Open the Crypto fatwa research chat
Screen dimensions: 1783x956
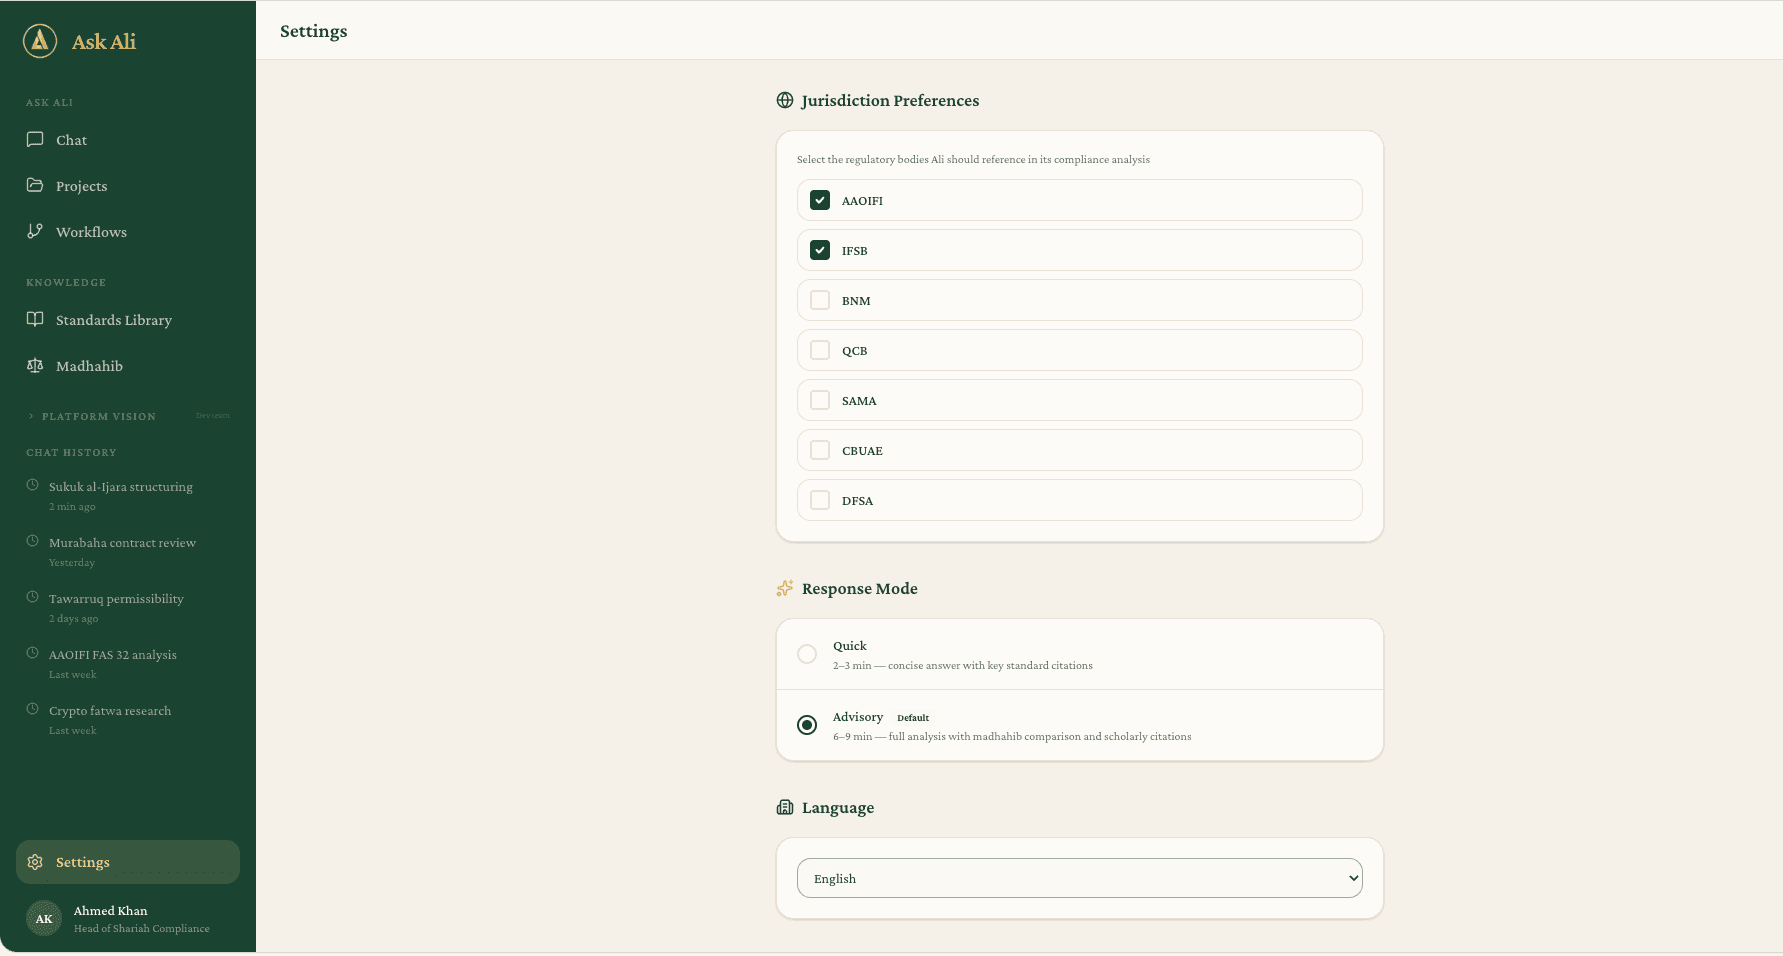pyautogui.click(x=110, y=710)
